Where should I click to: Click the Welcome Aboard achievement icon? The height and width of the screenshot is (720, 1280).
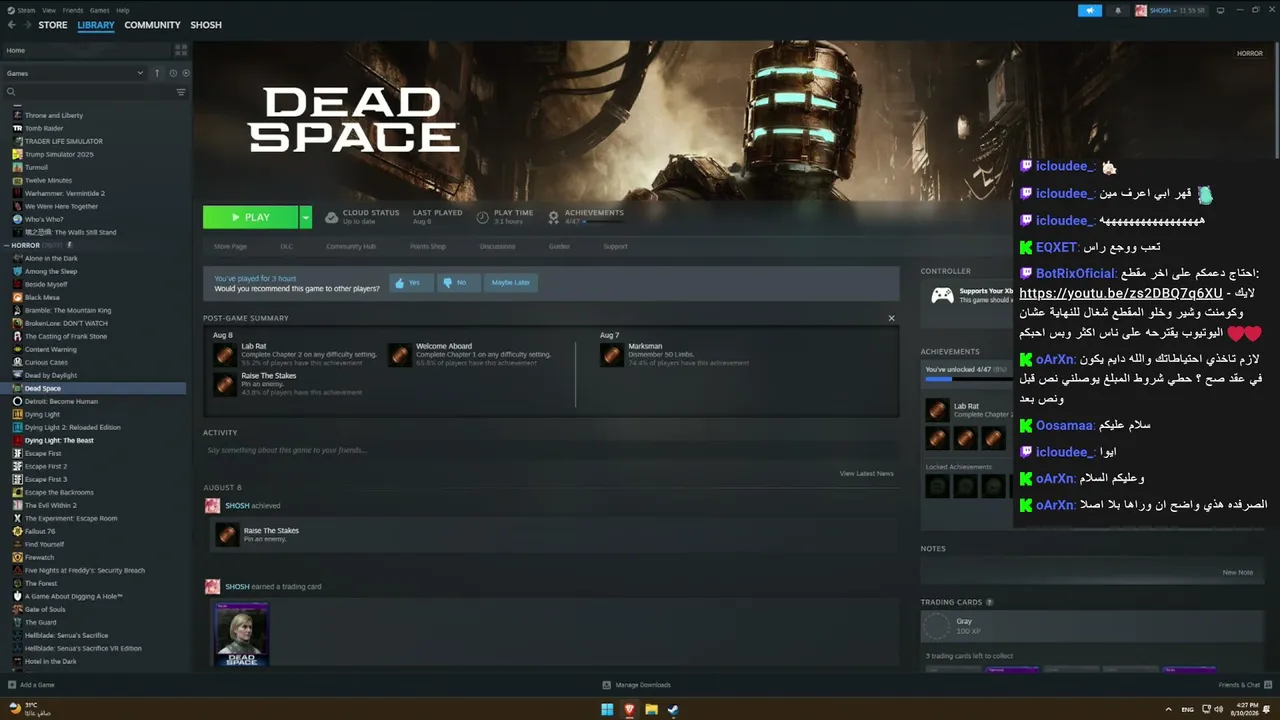pyautogui.click(x=400, y=355)
